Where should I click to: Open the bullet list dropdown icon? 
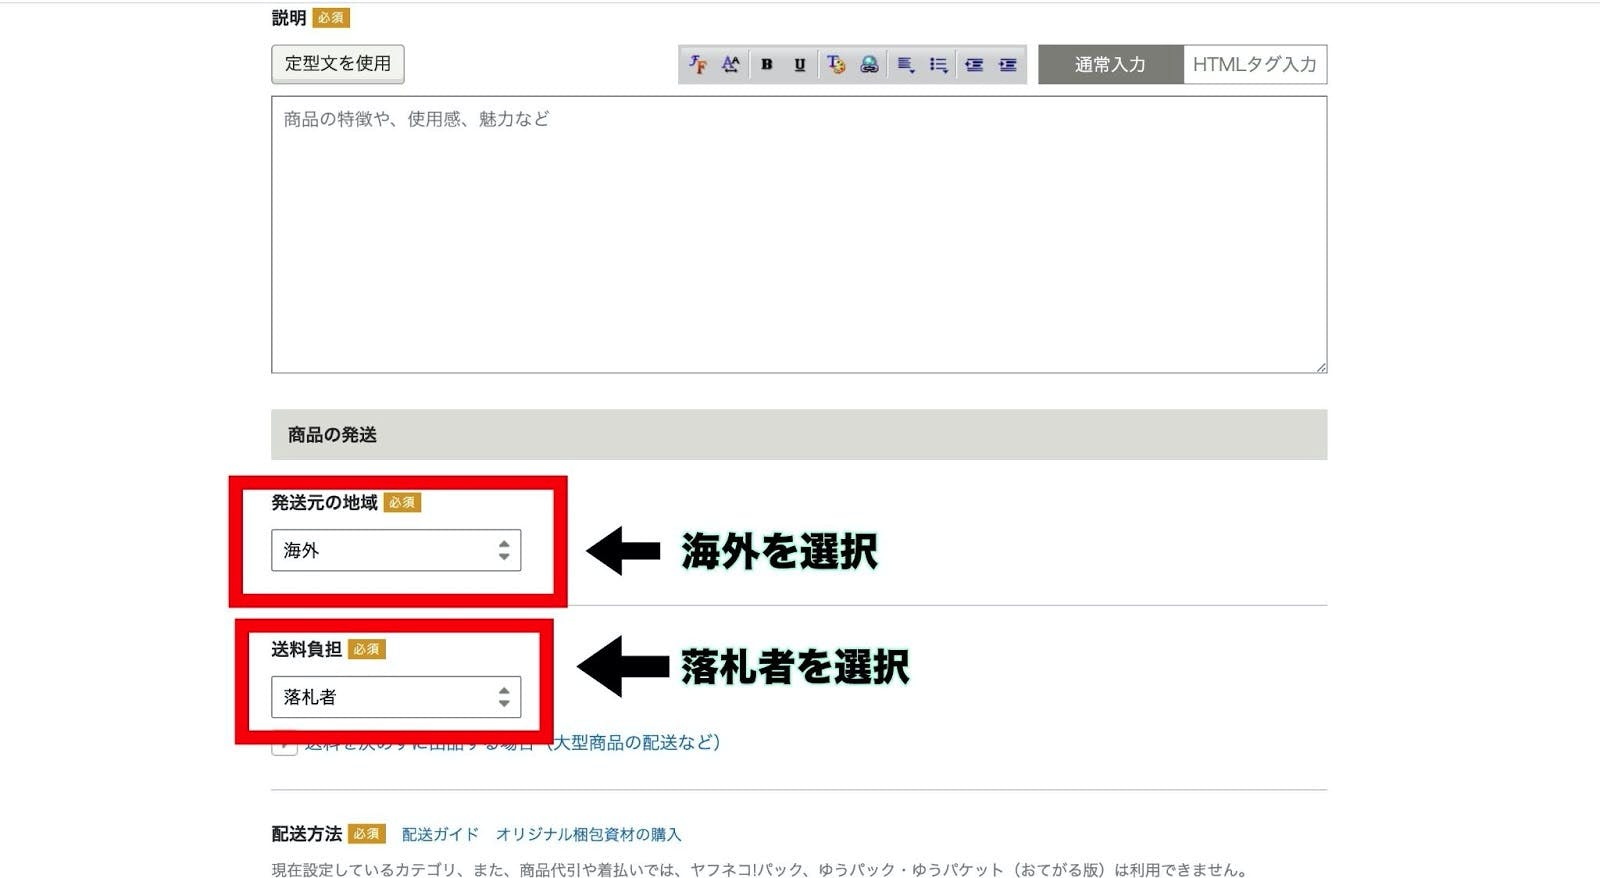click(938, 65)
